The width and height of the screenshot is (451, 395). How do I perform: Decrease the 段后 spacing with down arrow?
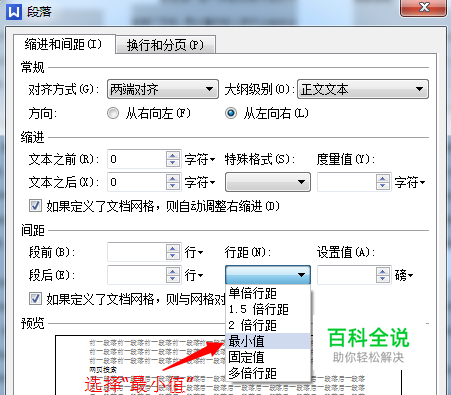pyautogui.click(x=173, y=279)
